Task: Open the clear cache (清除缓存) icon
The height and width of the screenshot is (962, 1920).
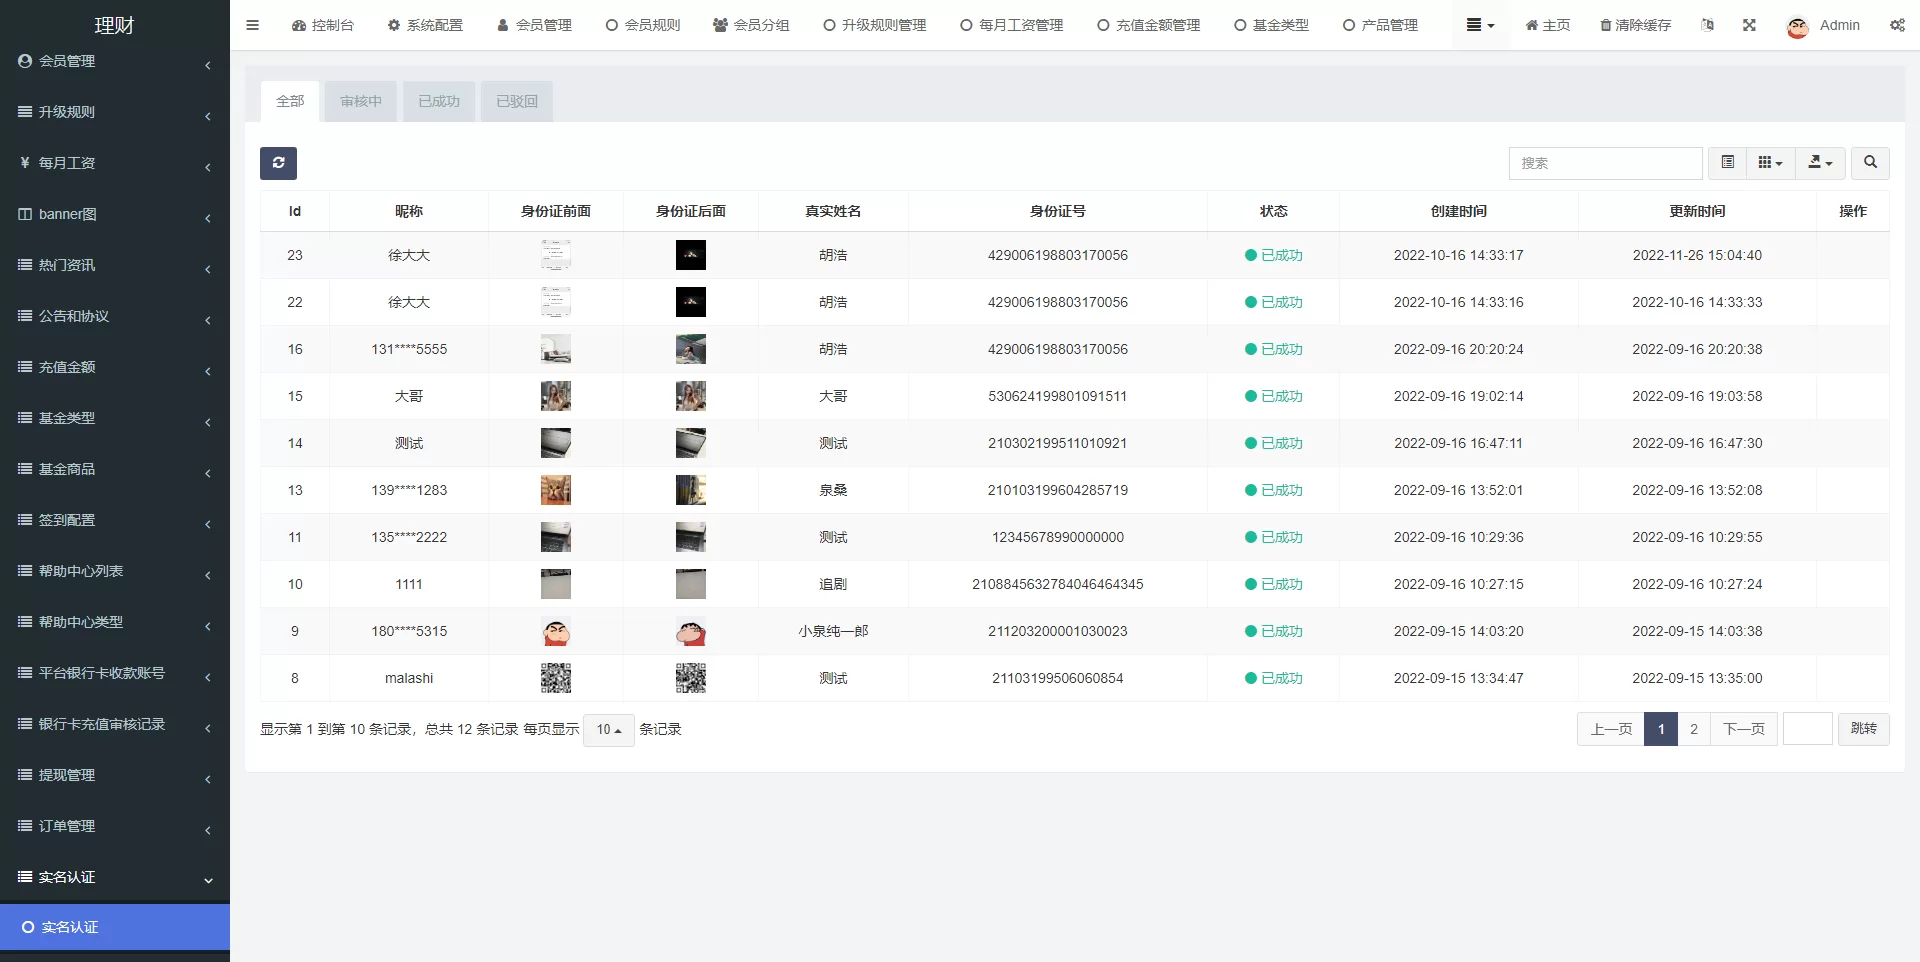Action: (x=1634, y=25)
